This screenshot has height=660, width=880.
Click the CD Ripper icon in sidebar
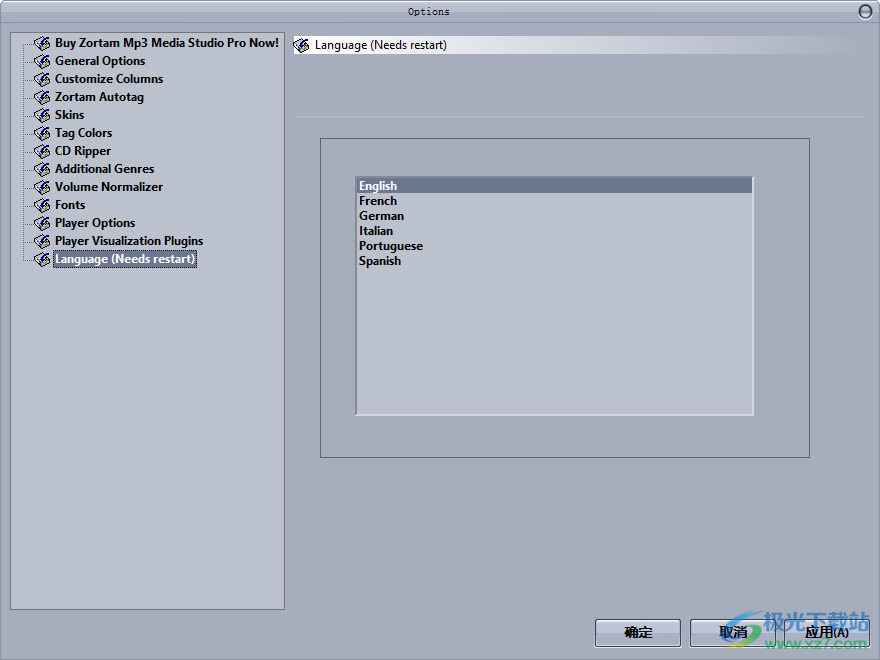coord(41,151)
